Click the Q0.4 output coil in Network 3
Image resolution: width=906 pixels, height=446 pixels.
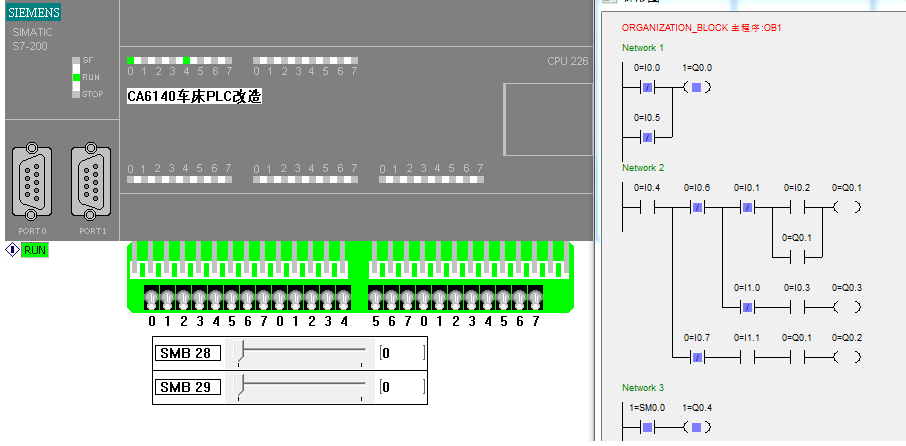tap(697, 428)
